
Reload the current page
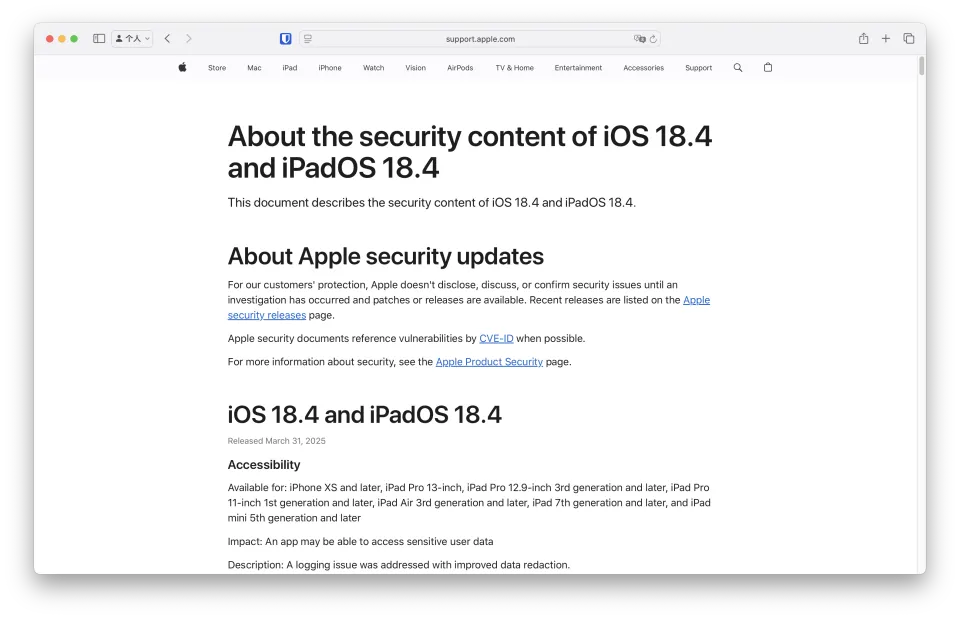653,39
